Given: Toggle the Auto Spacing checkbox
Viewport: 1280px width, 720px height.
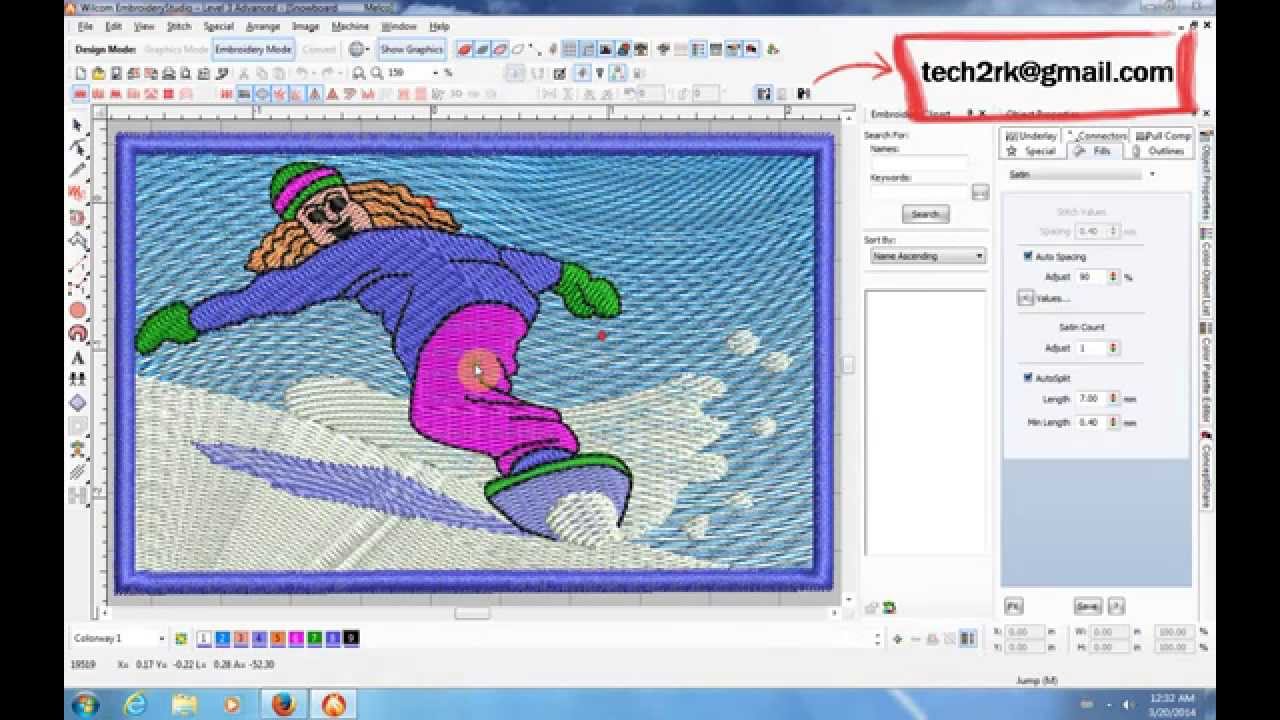Looking at the screenshot, I should tap(1028, 256).
